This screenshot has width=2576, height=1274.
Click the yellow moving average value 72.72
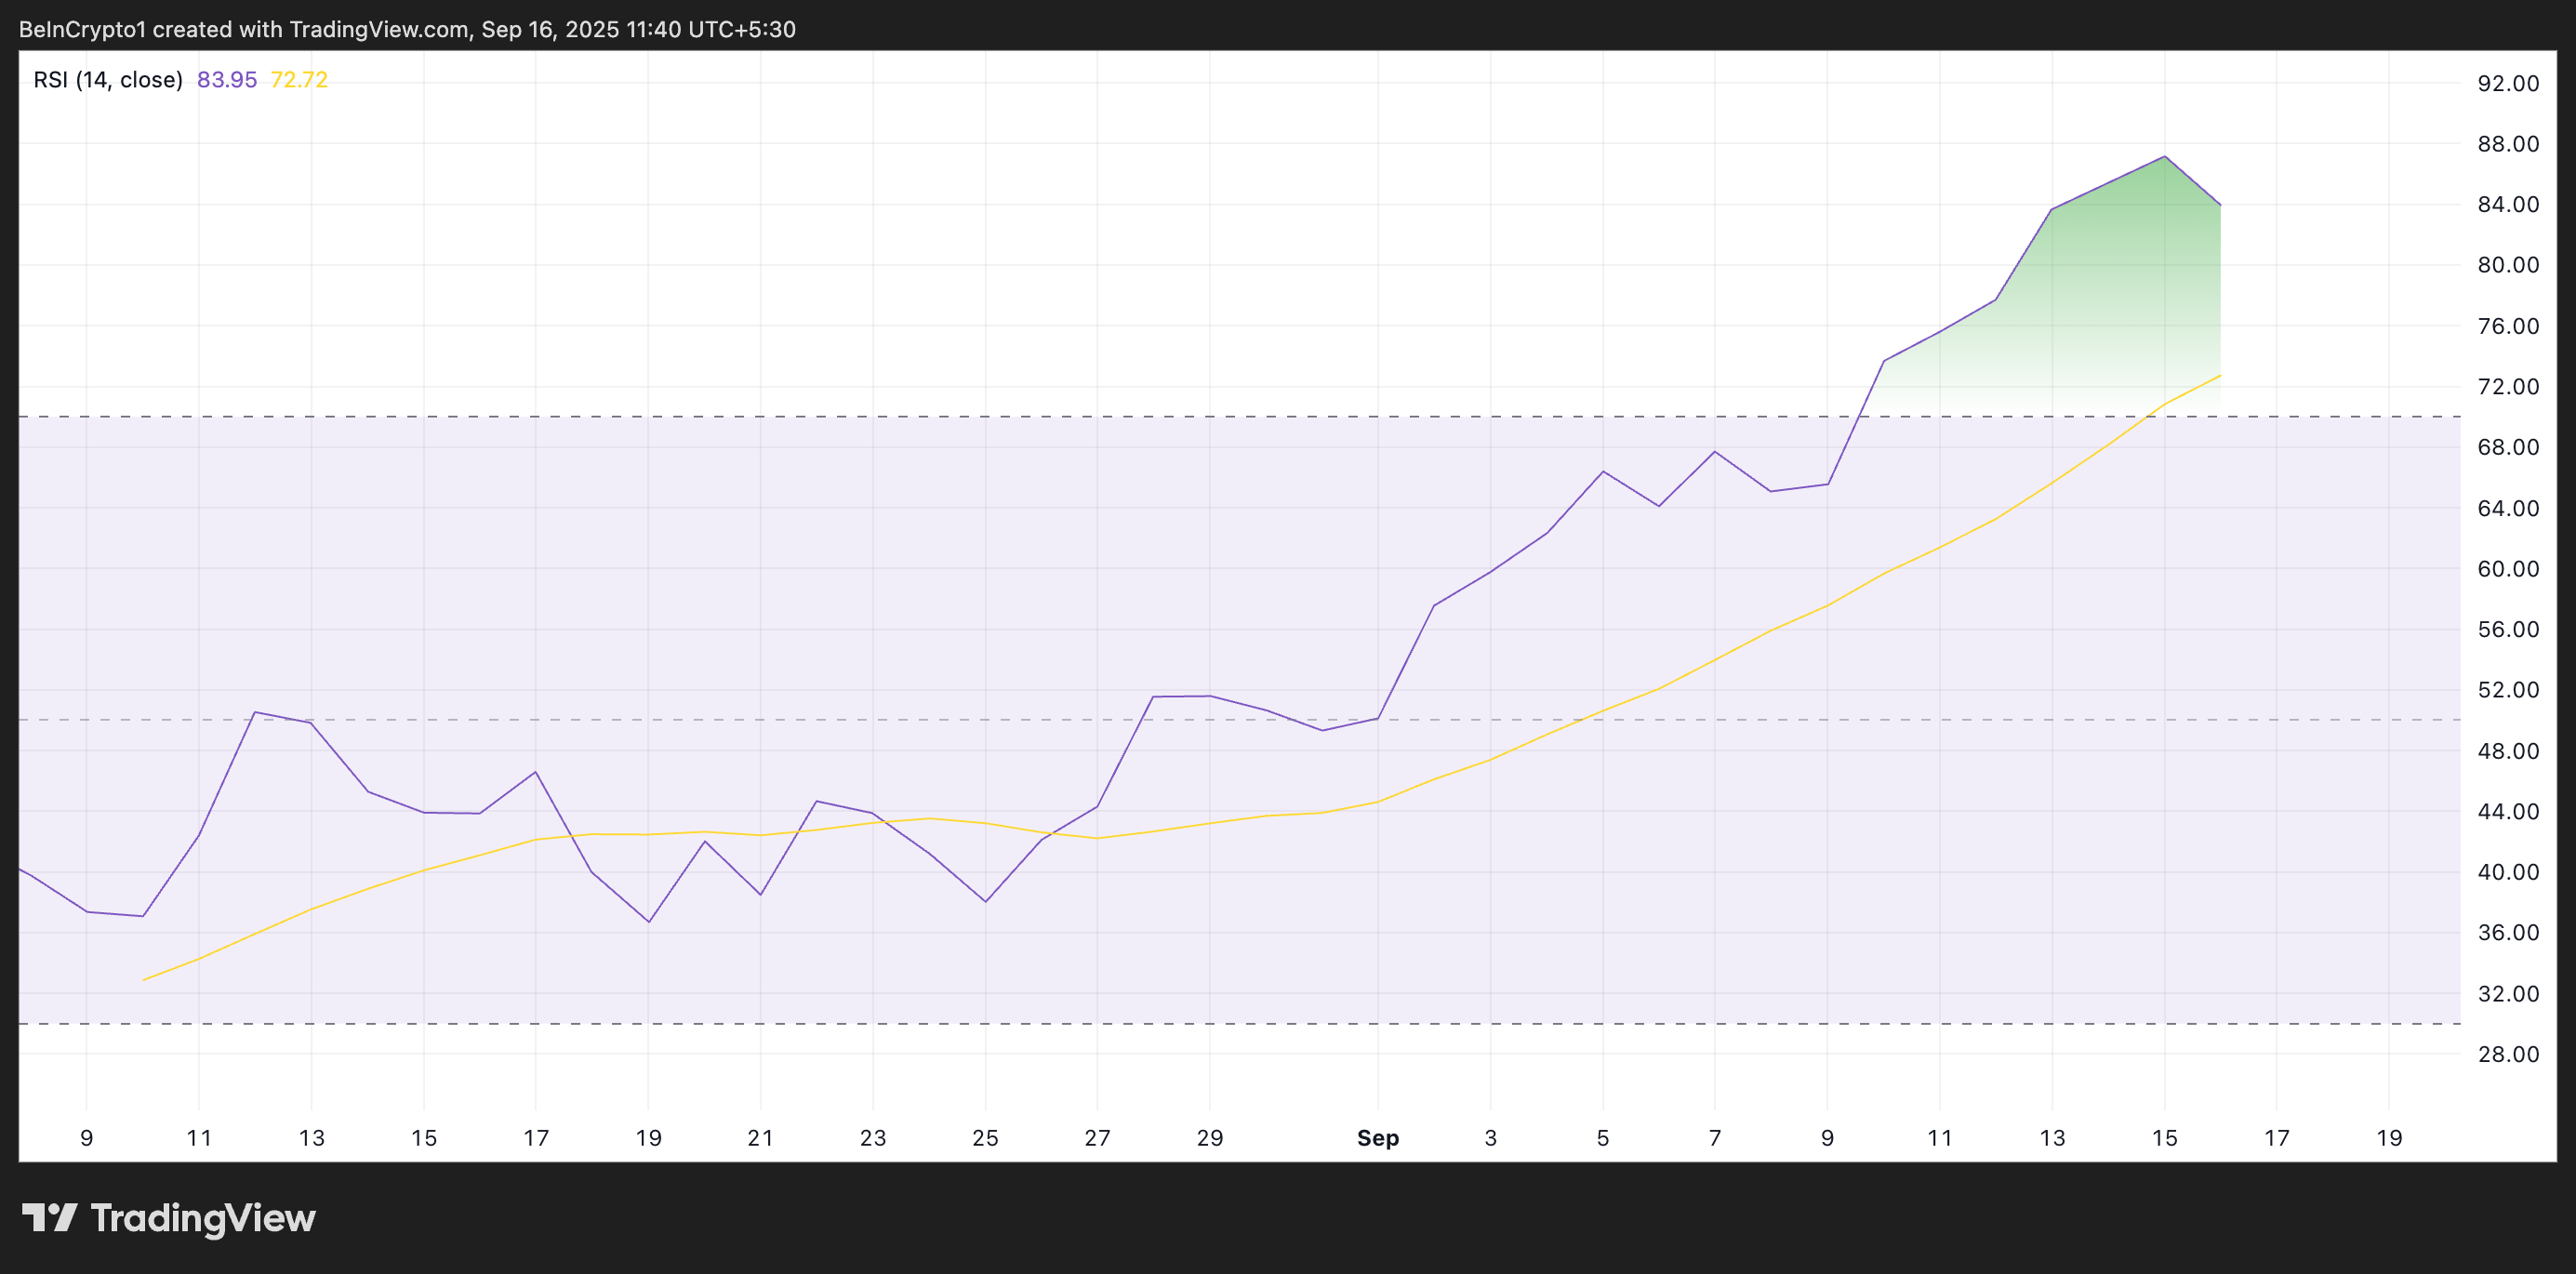299,80
